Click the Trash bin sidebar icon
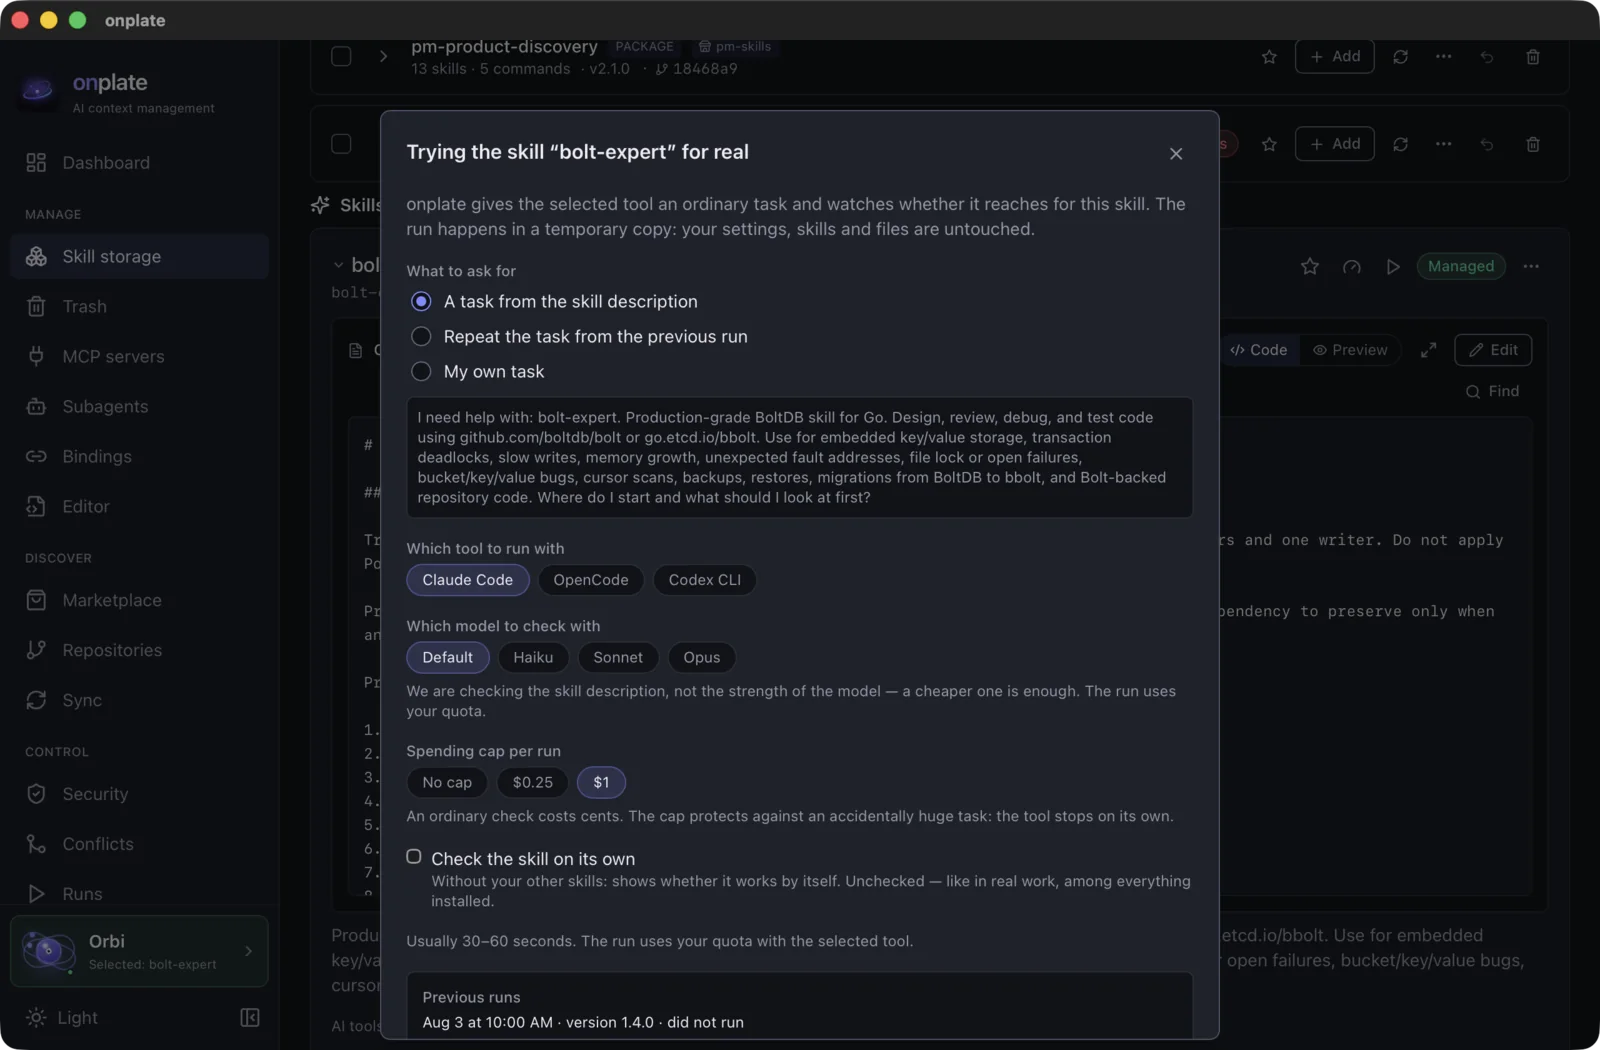The height and width of the screenshot is (1050, 1600). tap(36, 307)
